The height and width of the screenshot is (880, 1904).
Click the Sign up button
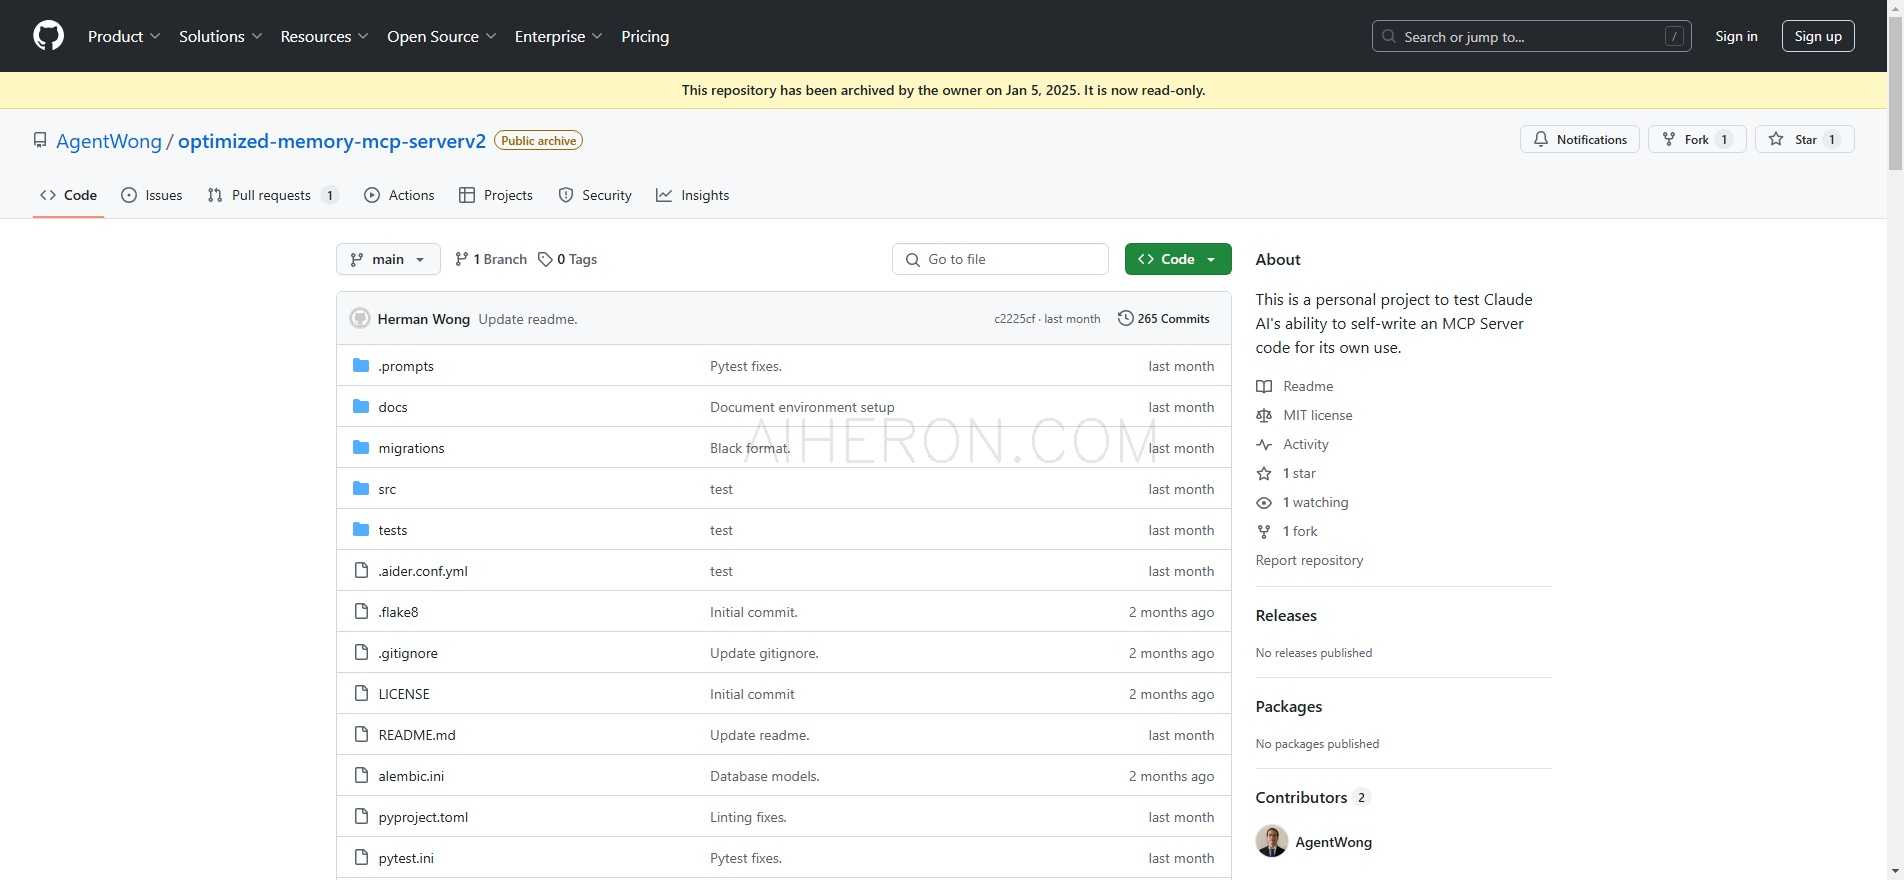1818,36
